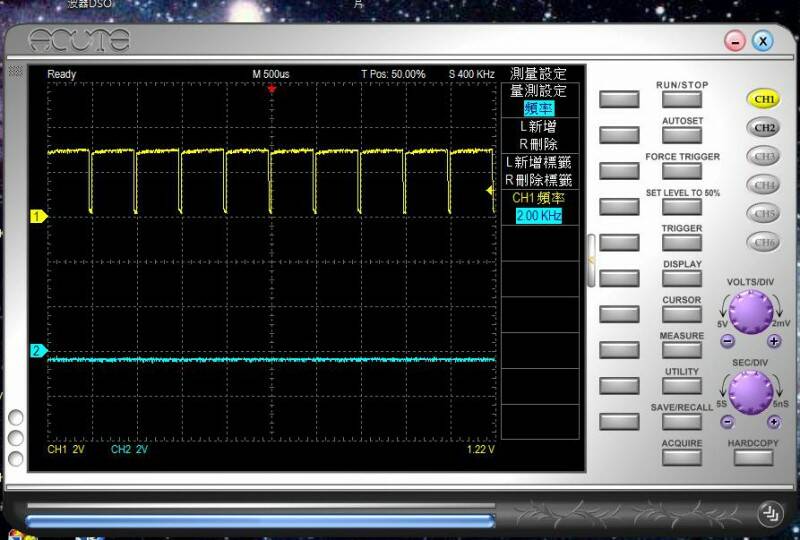Increase SEC/DIV with plus button

[x=774, y=422]
